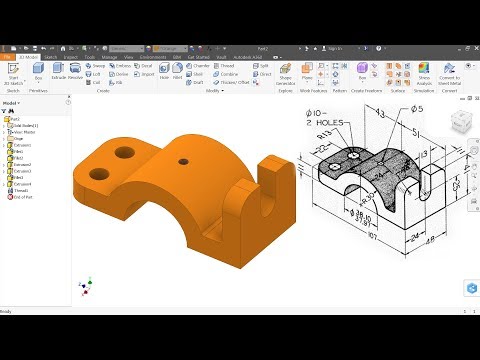Apply the Draft tool
This screenshot has width=480, height=360.
tap(194, 82)
